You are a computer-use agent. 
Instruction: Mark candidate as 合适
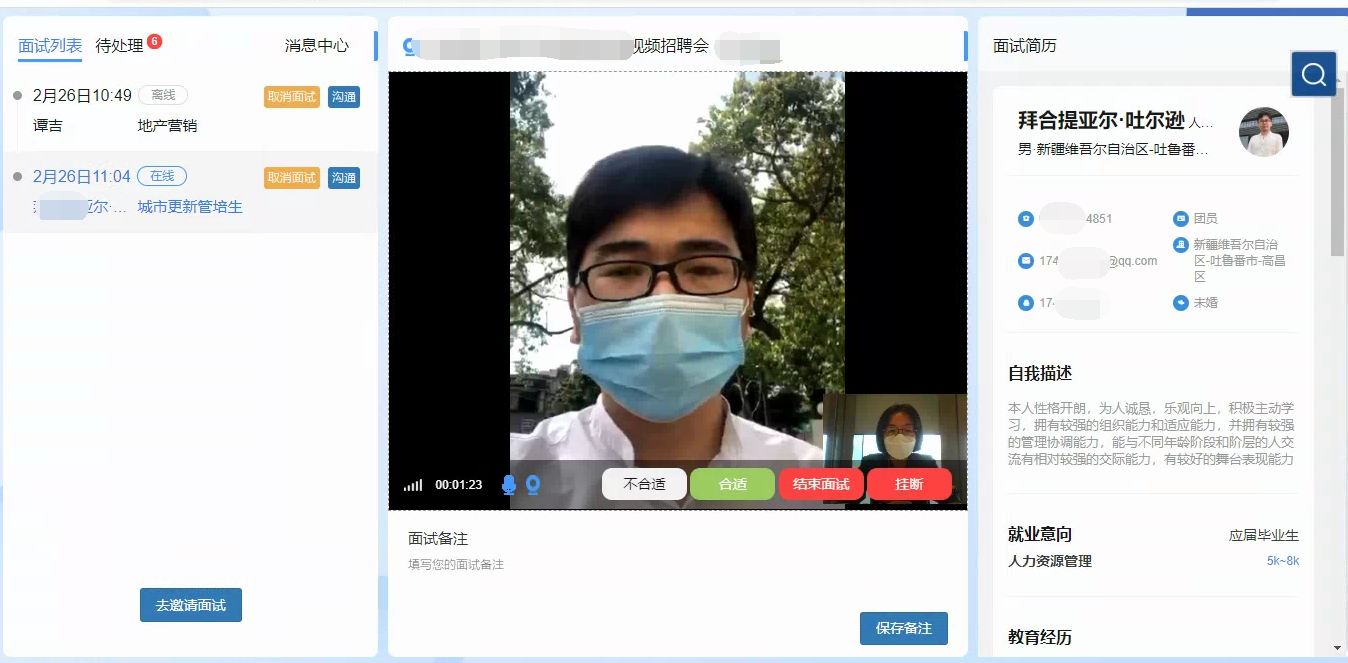(x=732, y=484)
